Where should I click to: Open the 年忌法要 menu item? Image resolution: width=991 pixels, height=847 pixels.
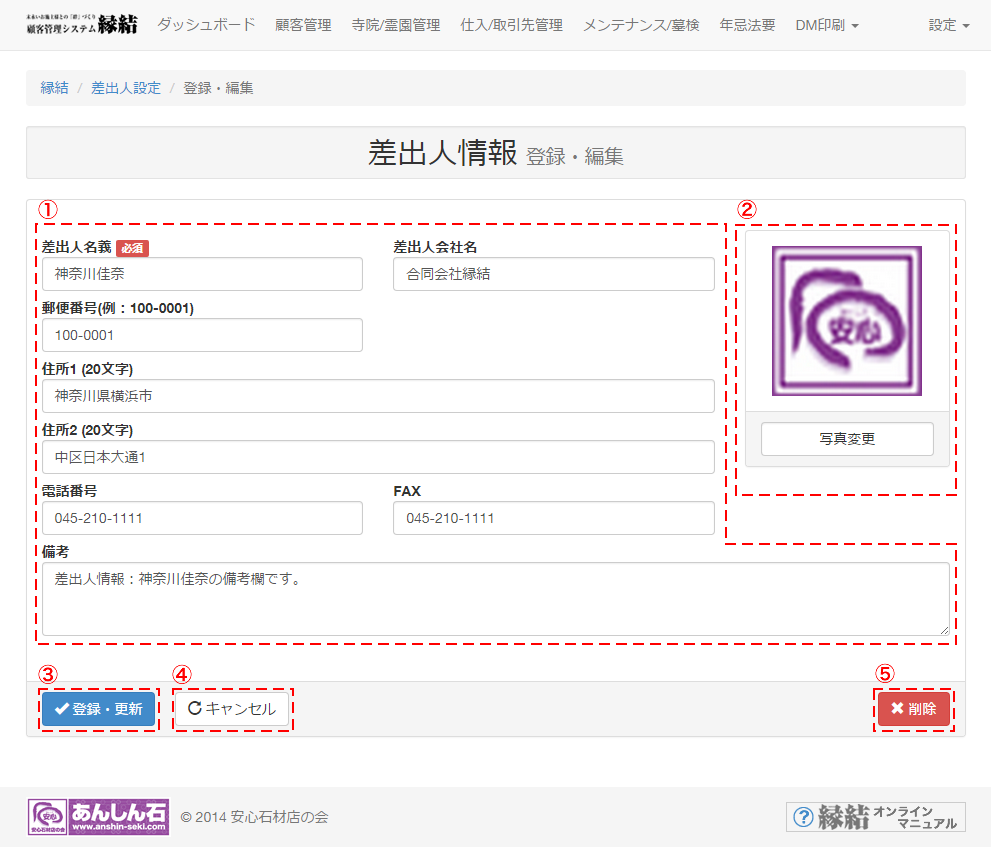[x=747, y=25]
